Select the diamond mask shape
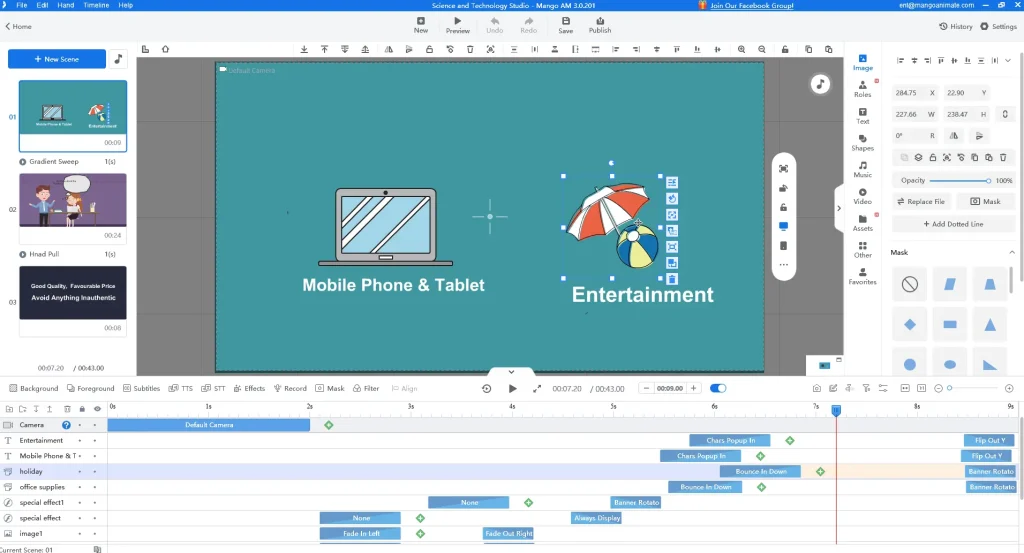 [x=909, y=324]
